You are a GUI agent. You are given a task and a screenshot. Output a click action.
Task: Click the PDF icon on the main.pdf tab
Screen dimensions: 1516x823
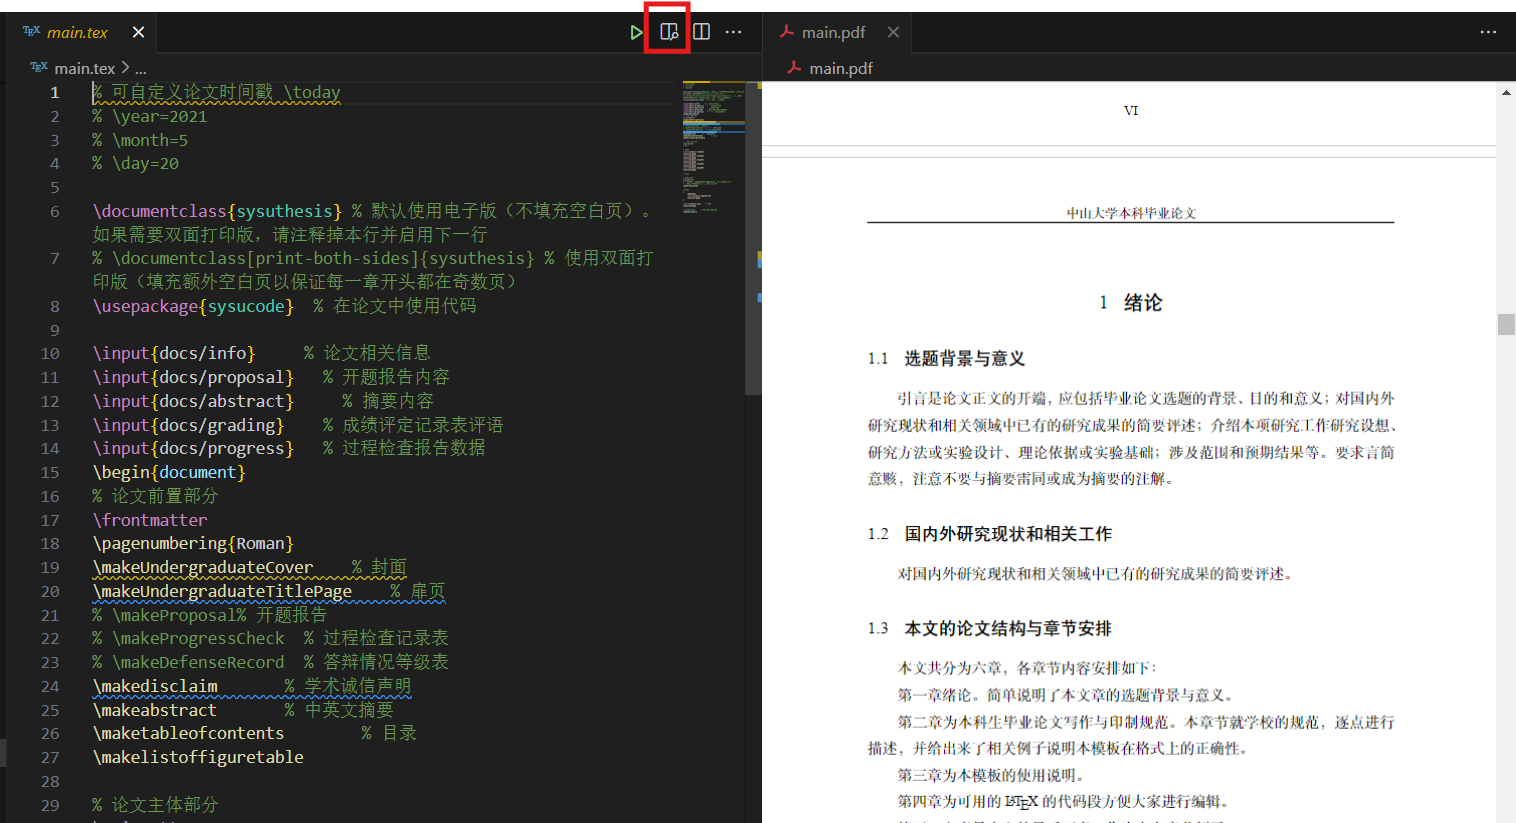point(786,31)
